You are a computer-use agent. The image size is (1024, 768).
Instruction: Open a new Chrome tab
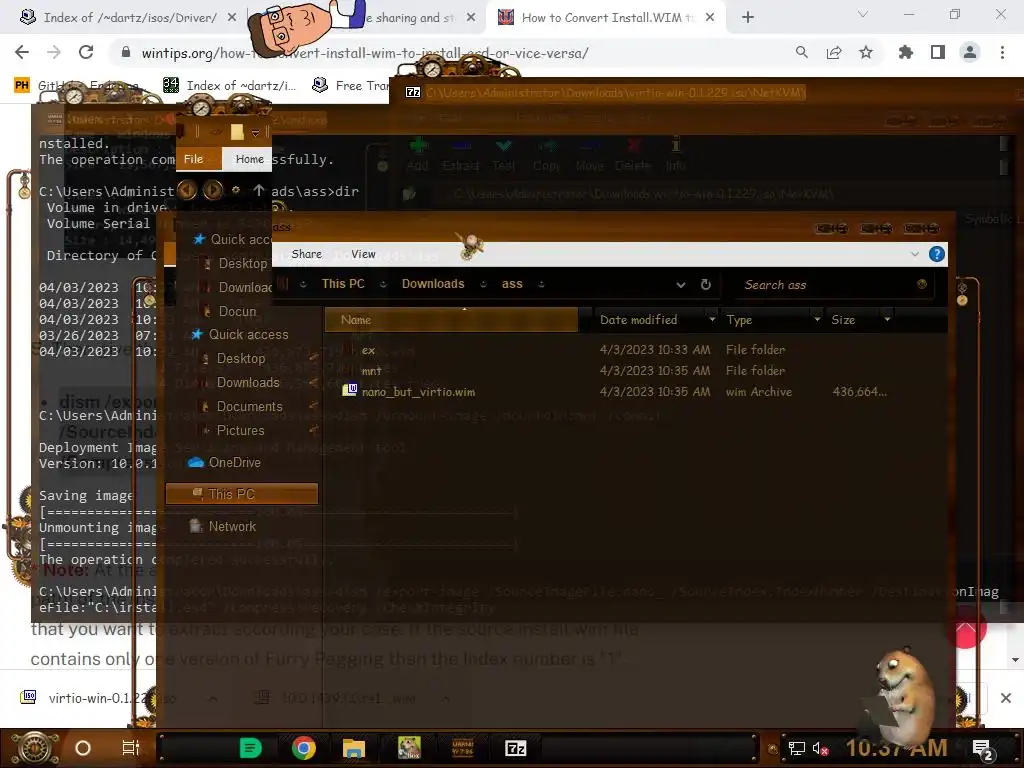click(748, 18)
